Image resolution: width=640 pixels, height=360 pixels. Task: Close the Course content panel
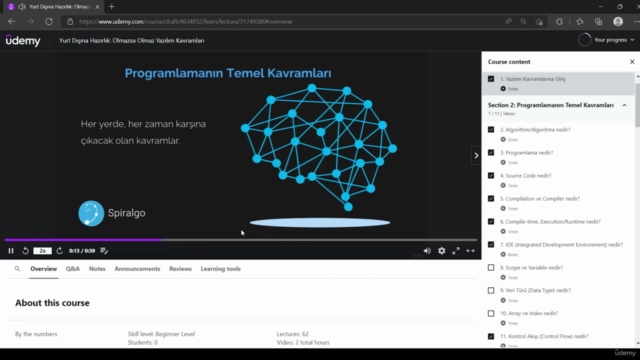click(632, 62)
